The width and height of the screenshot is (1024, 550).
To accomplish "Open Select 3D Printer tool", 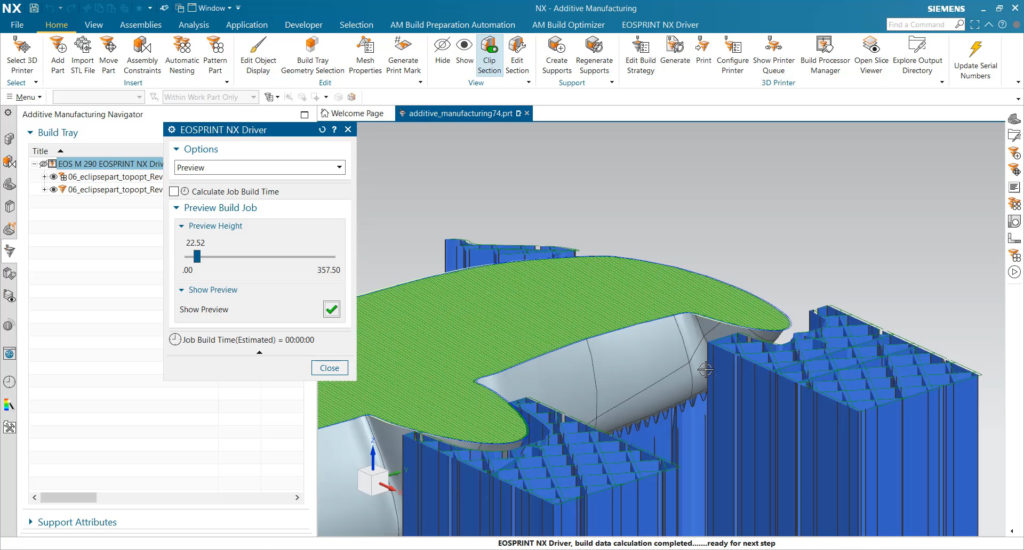I will click(x=22, y=55).
